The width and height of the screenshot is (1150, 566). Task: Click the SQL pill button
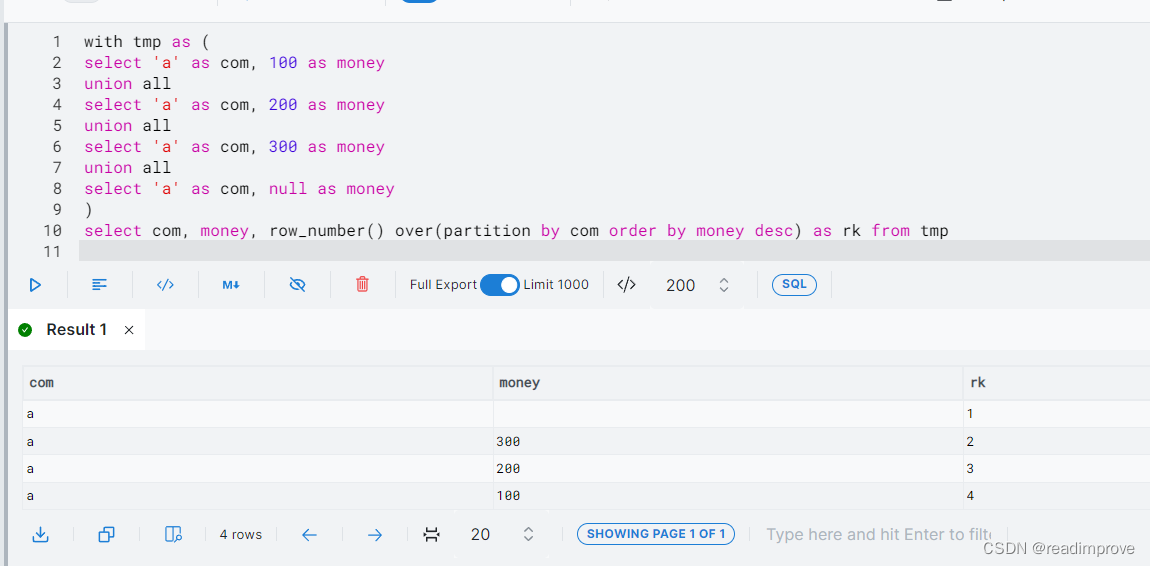point(794,284)
